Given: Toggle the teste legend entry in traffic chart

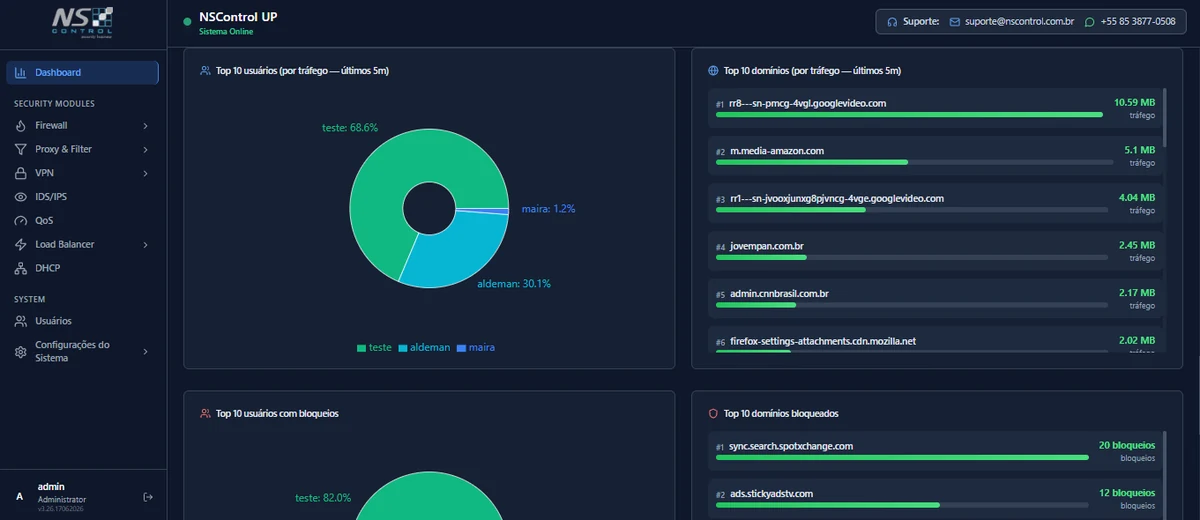Looking at the screenshot, I should [374, 347].
